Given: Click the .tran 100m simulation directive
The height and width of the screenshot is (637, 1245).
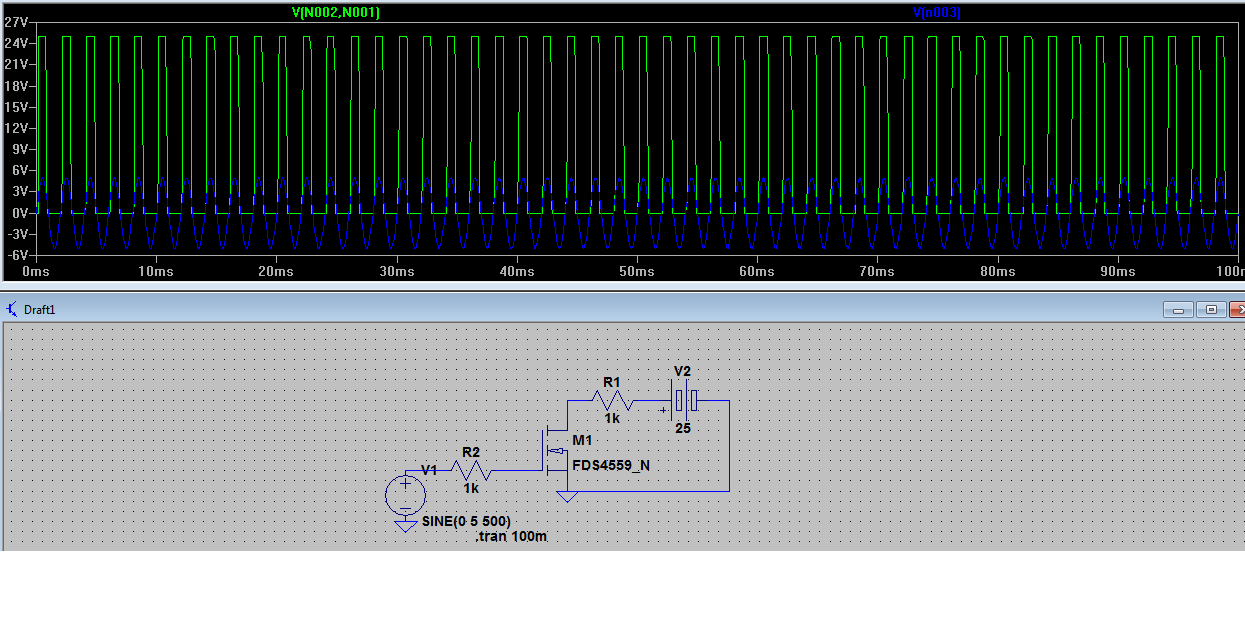Looking at the screenshot, I should click(511, 536).
